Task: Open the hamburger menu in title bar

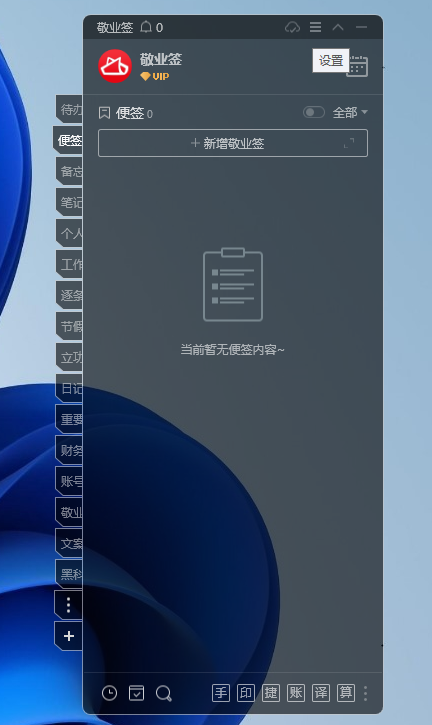Action: click(315, 27)
